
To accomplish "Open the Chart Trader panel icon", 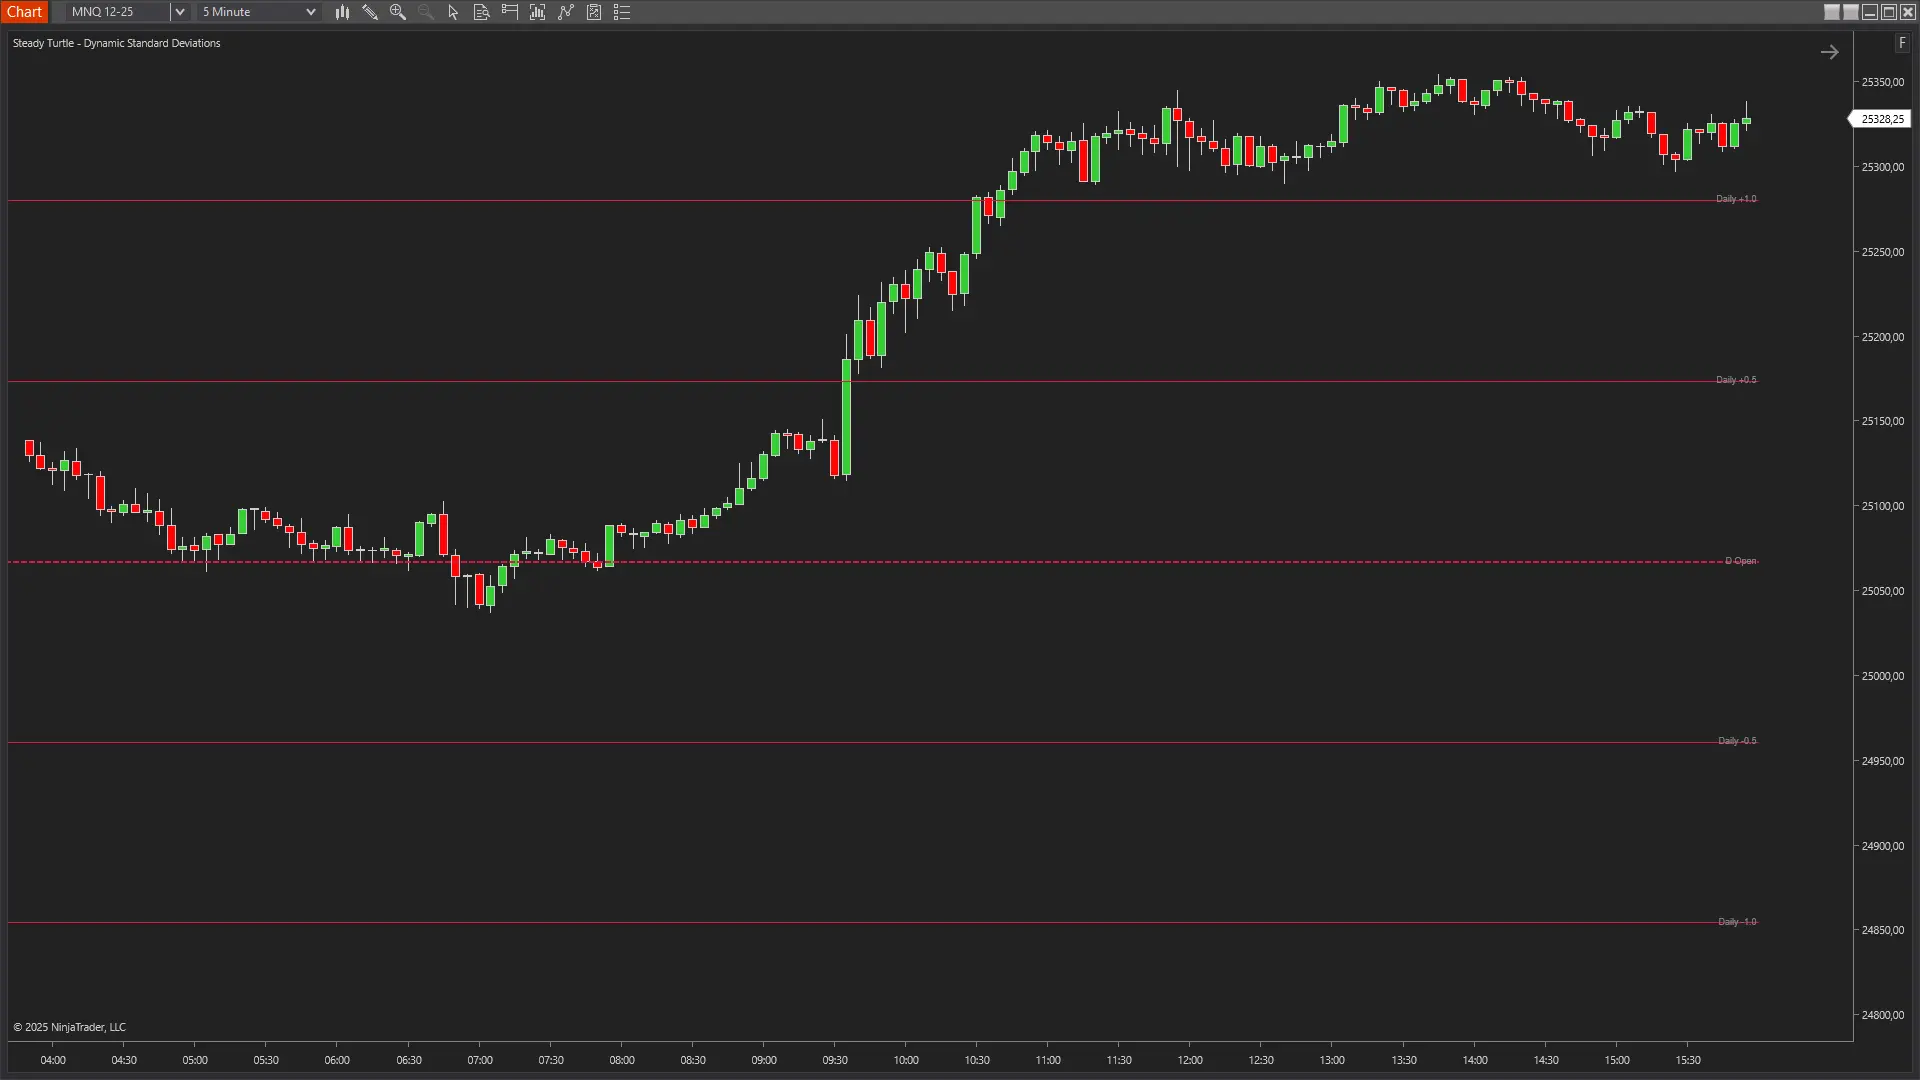I will 509,12.
